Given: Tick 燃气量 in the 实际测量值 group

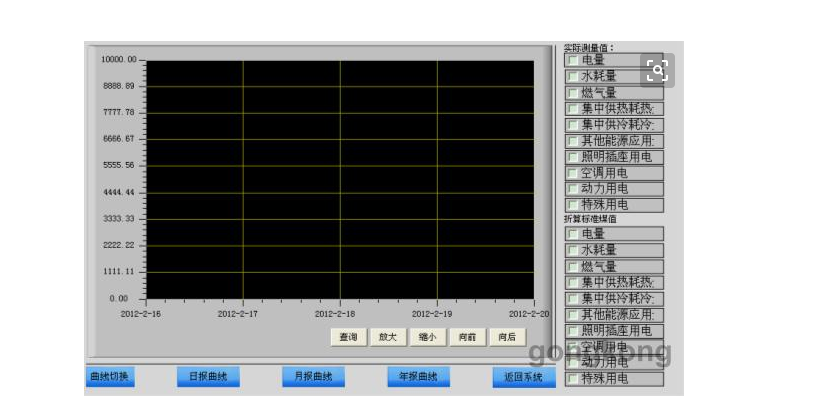Looking at the screenshot, I should pyautogui.click(x=573, y=92).
